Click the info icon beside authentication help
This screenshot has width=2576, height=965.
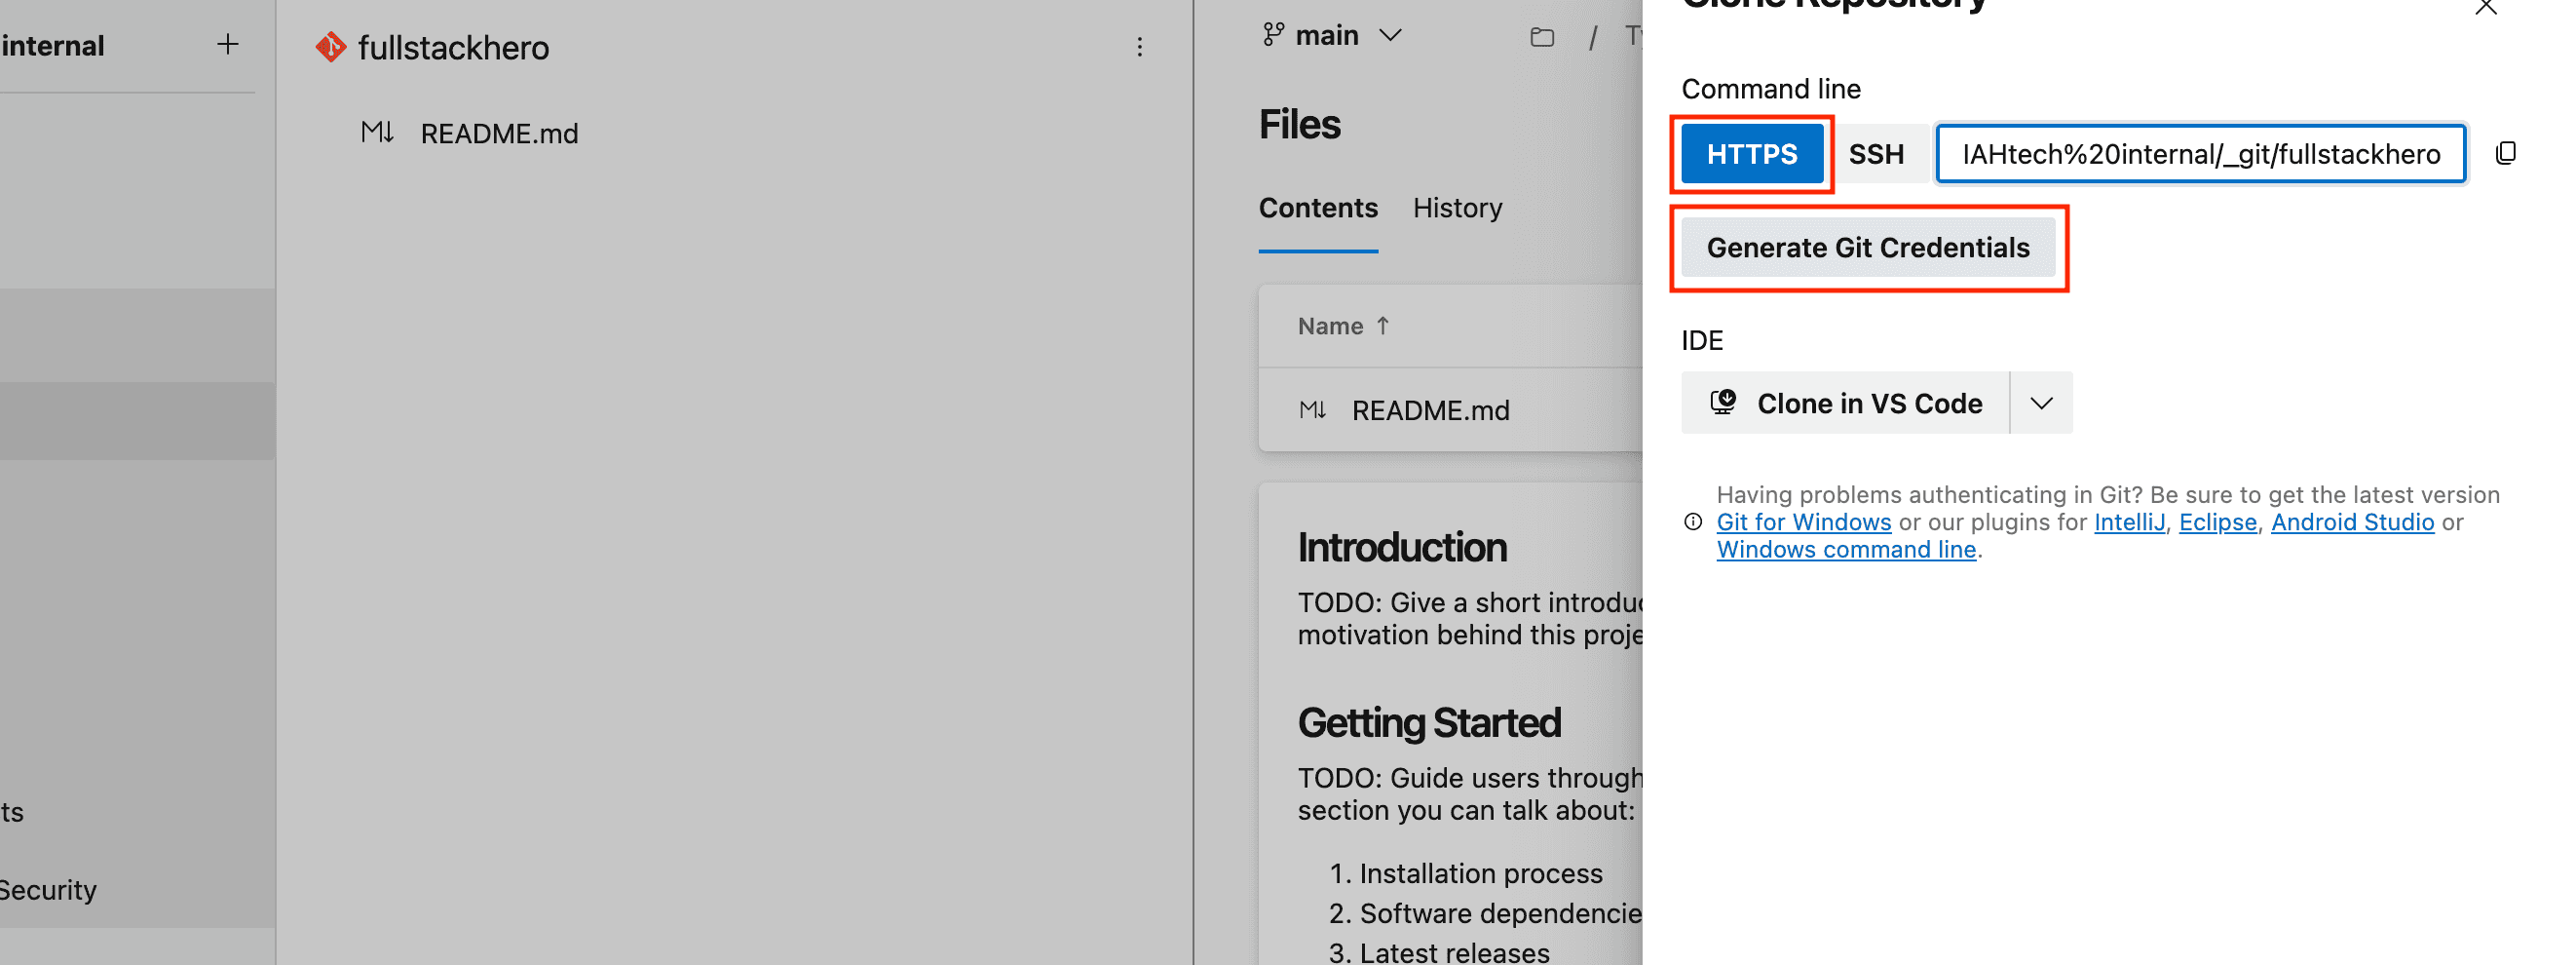click(1692, 522)
